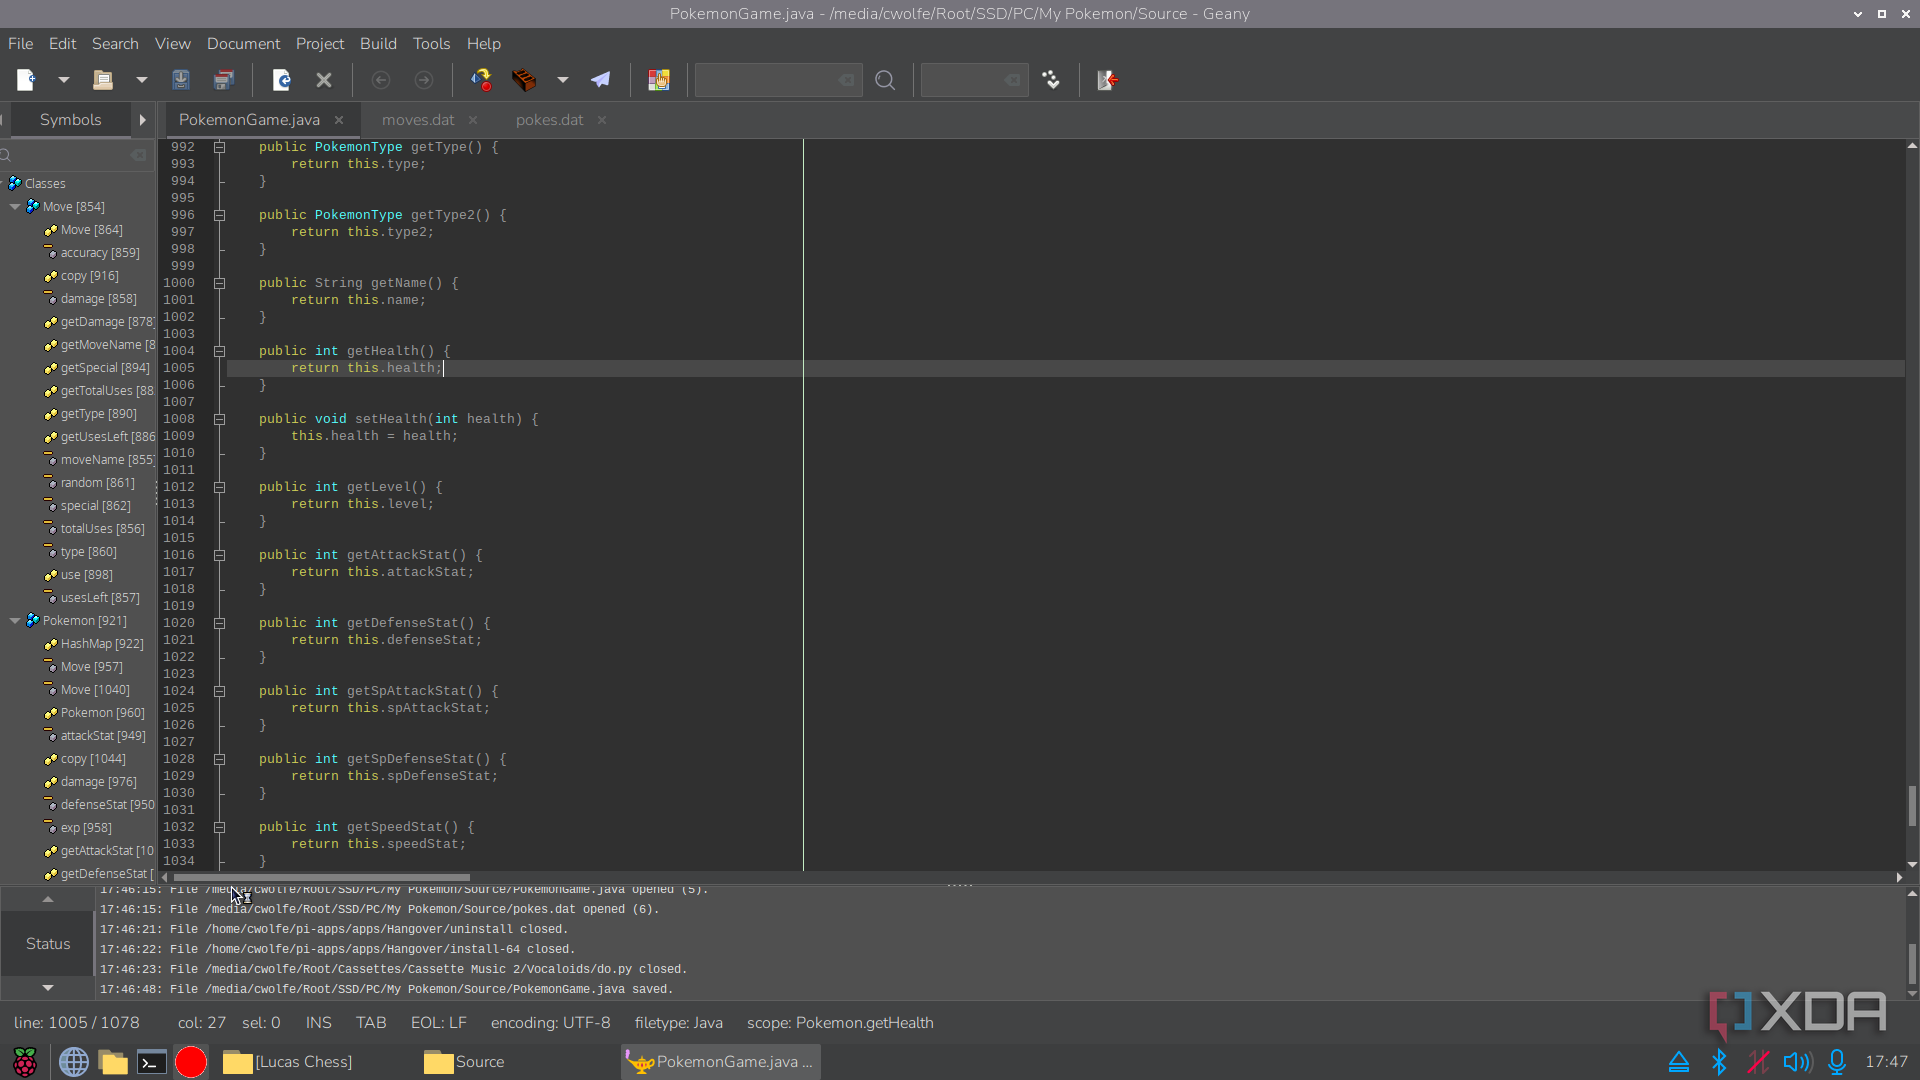Click the search magnifier icon

pyautogui.click(x=885, y=80)
